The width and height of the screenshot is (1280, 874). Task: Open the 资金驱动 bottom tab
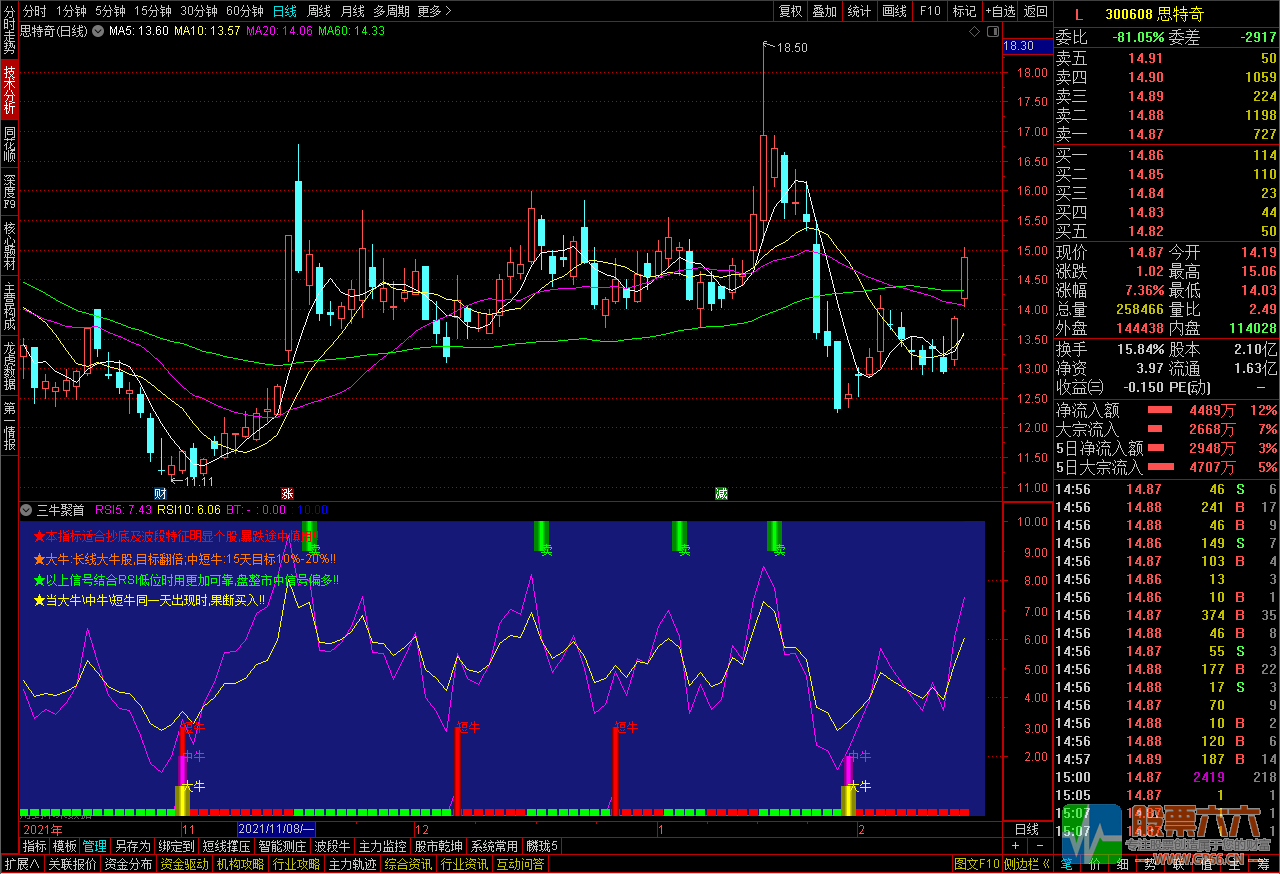point(184,864)
